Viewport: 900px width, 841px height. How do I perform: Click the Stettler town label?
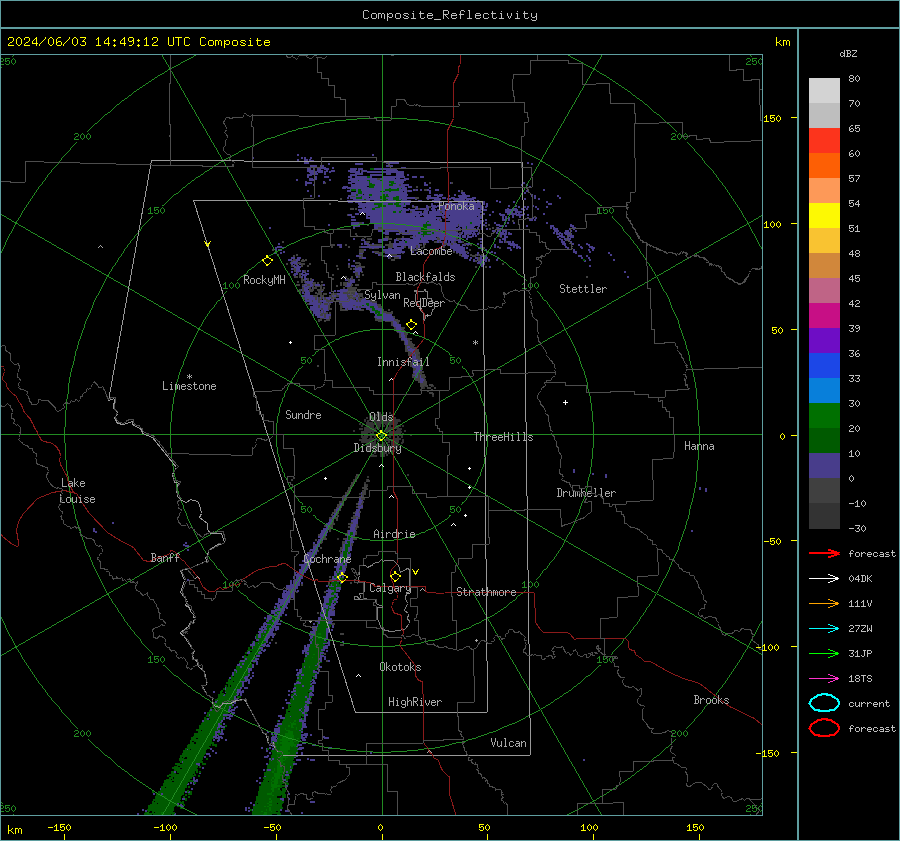(583, 289)
